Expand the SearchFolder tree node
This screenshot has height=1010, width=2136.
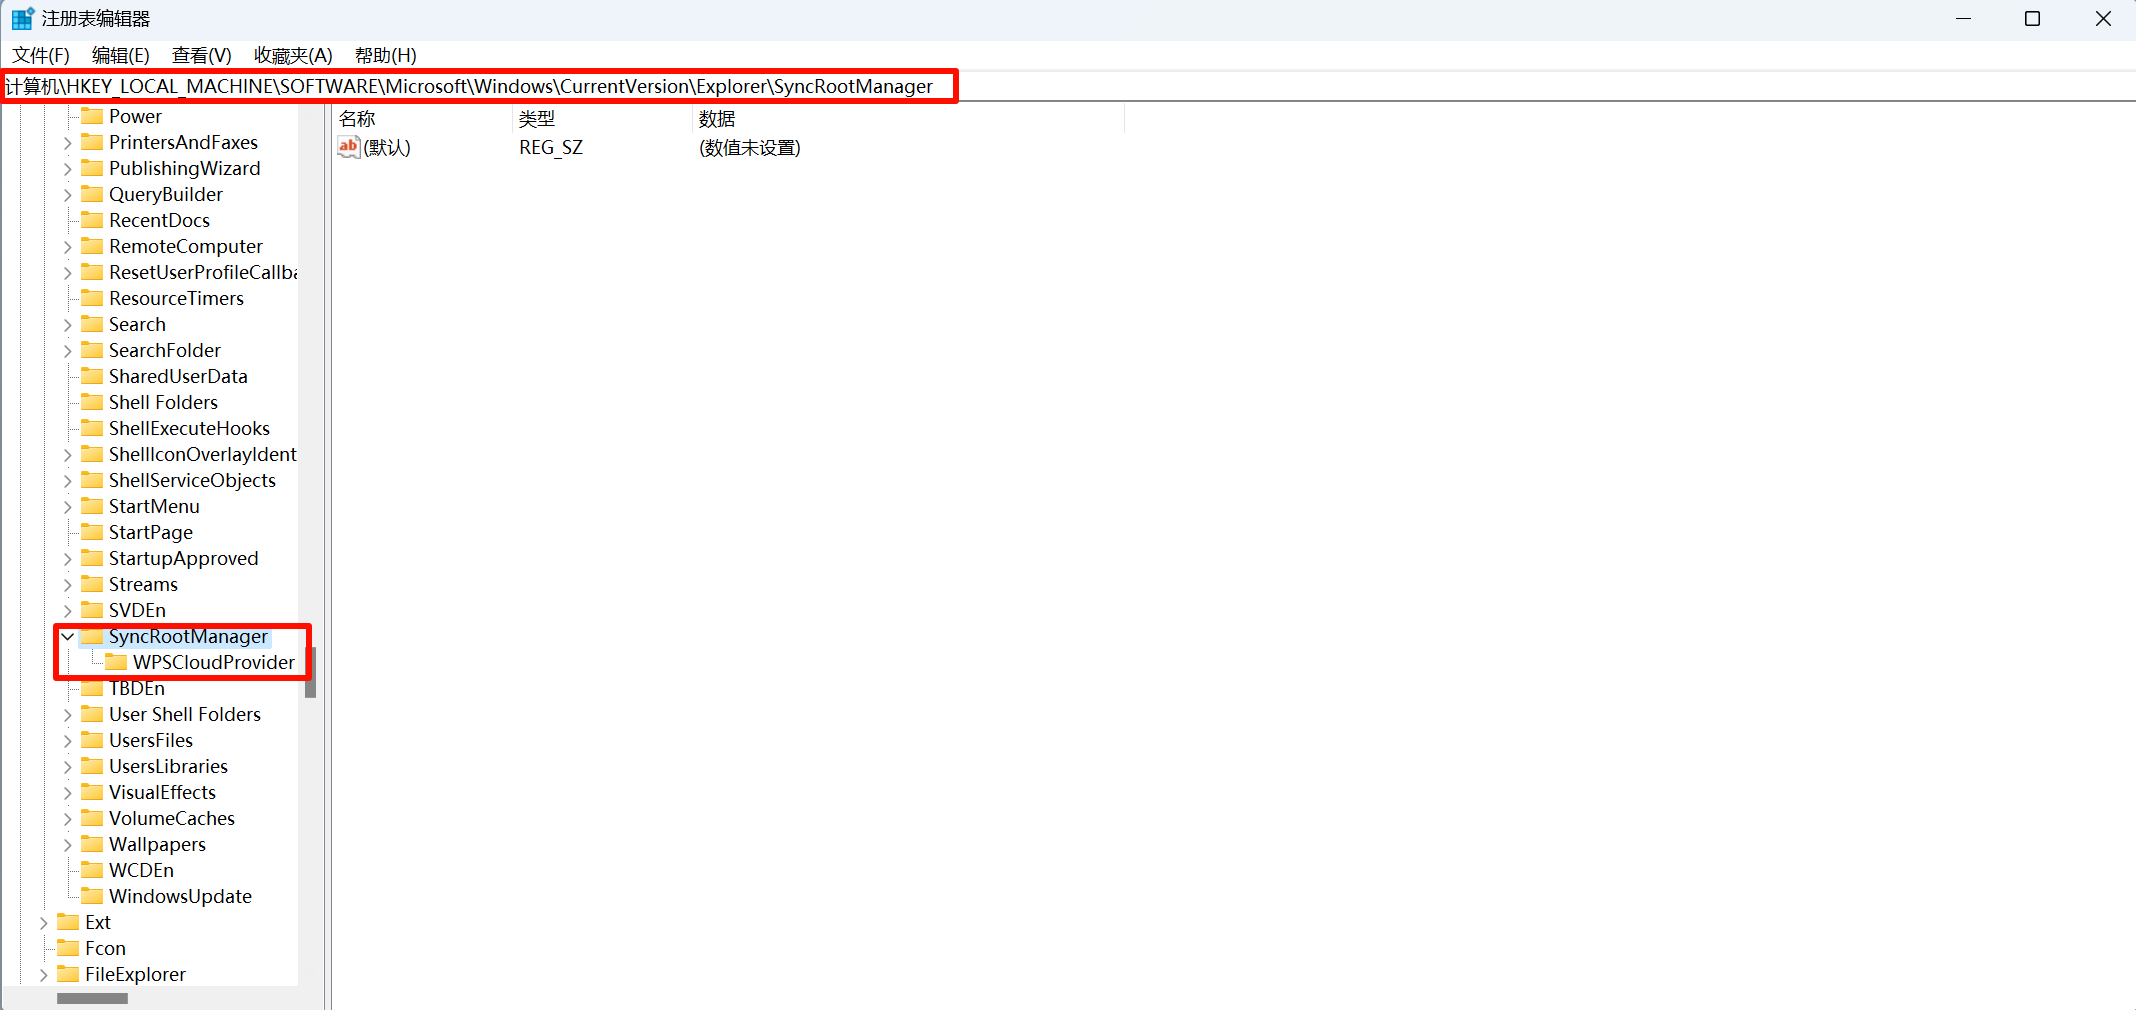(67, 351)
